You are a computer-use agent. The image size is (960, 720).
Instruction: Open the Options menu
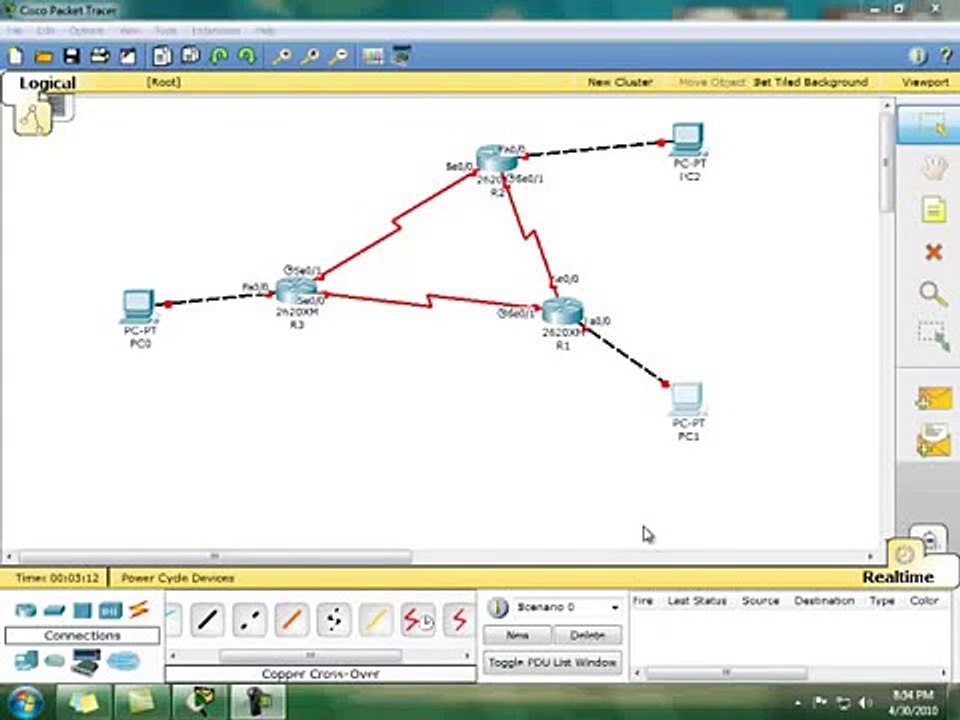point(86,31)
